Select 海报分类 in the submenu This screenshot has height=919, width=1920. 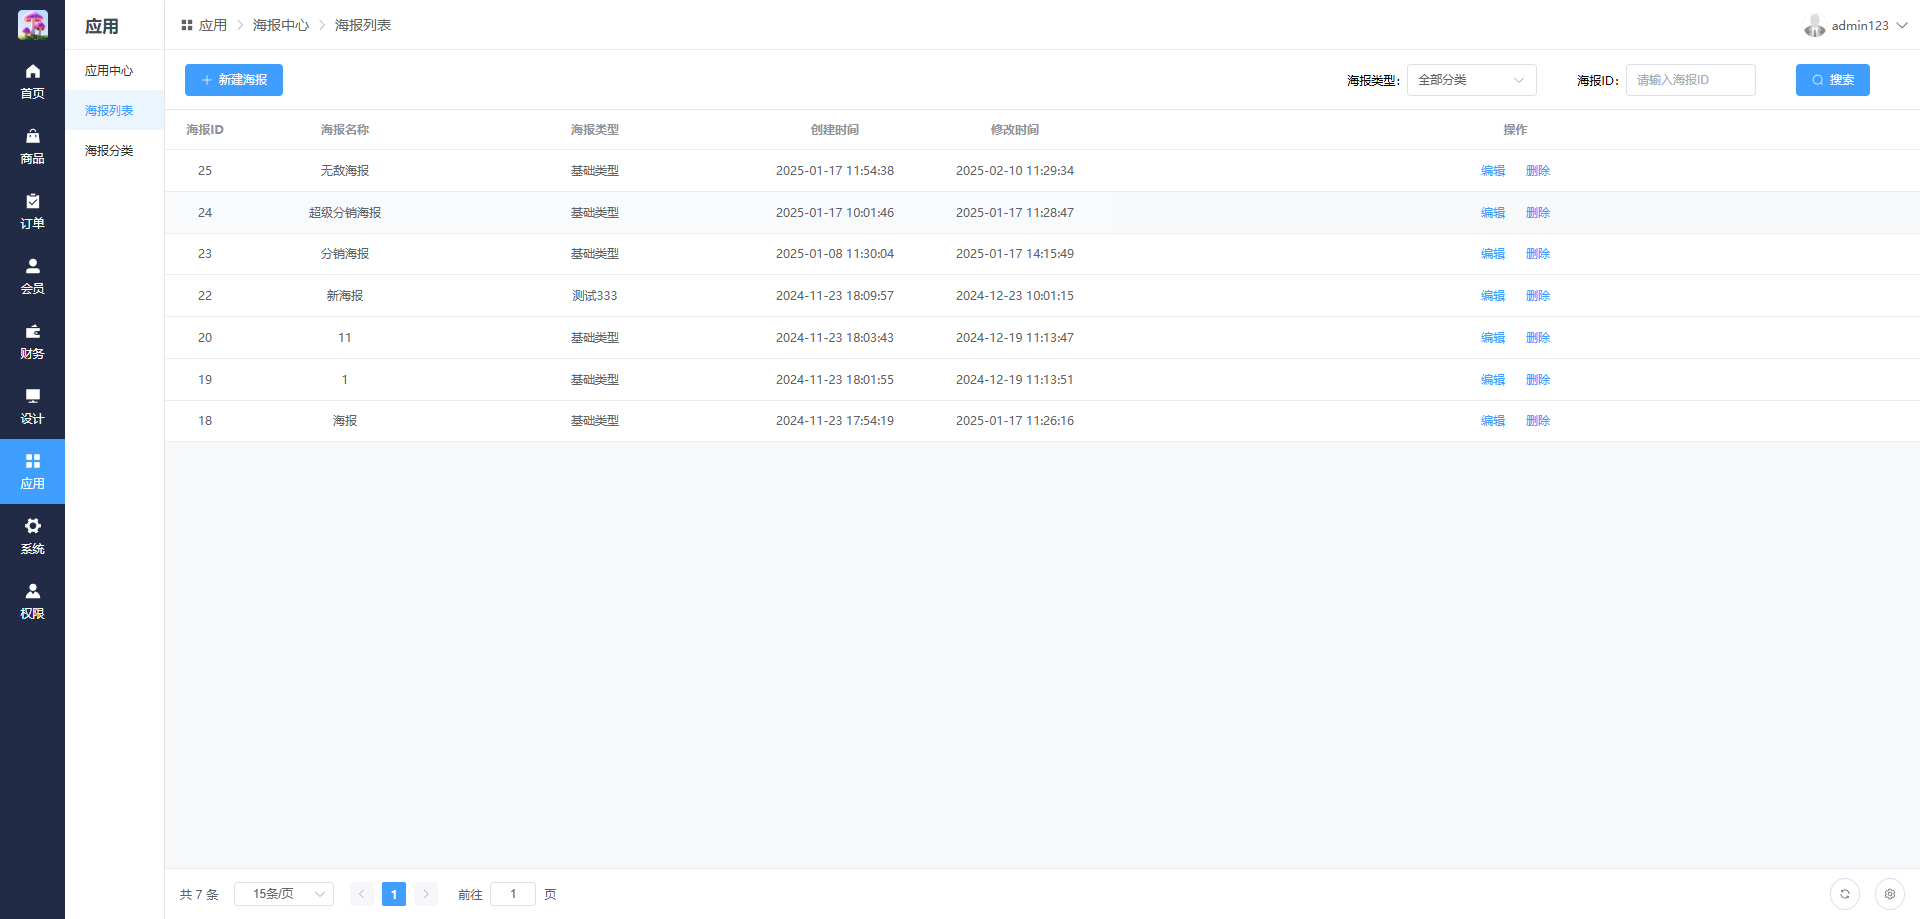point(109,151)
